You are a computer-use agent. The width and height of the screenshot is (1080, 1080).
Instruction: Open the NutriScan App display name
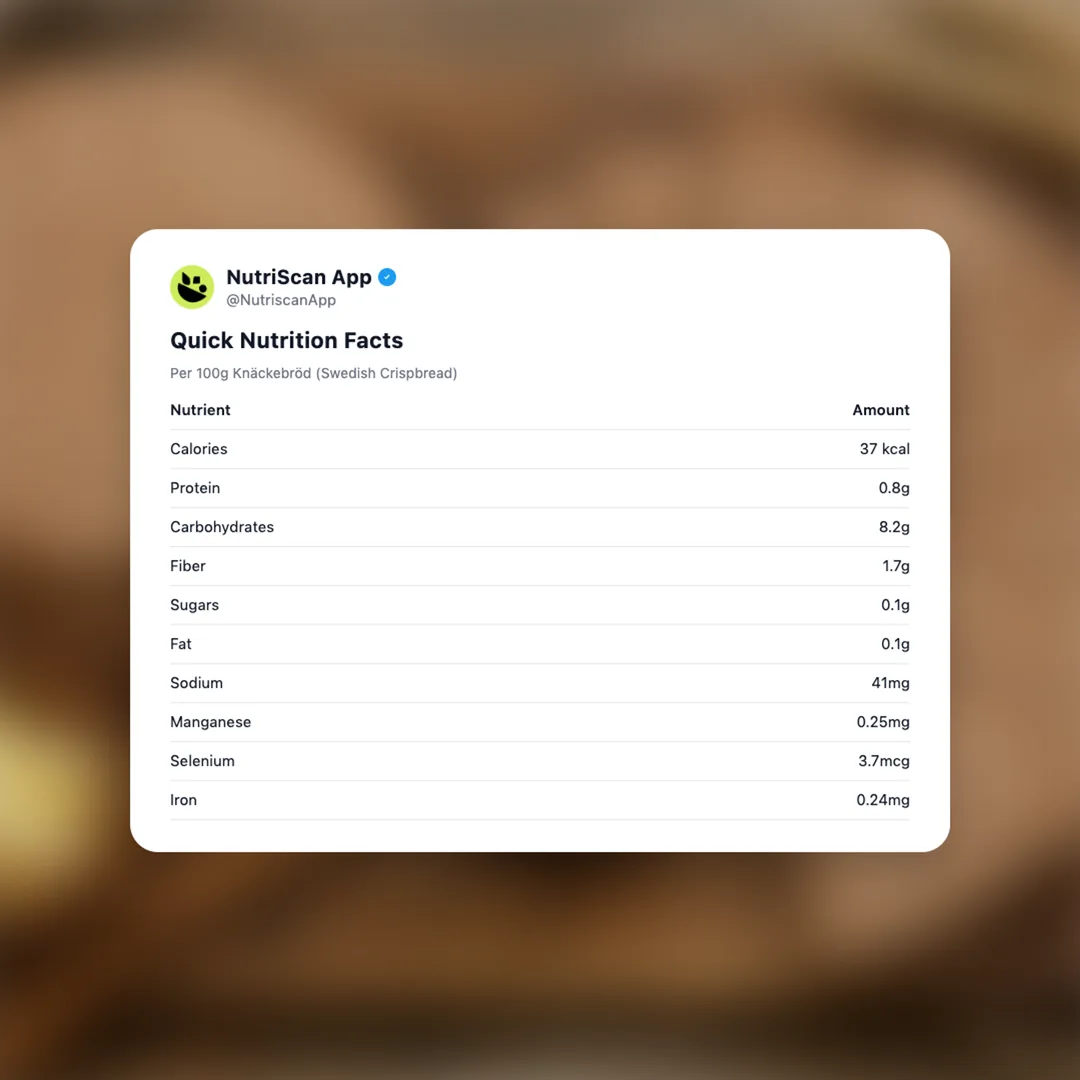coord(298,277)
